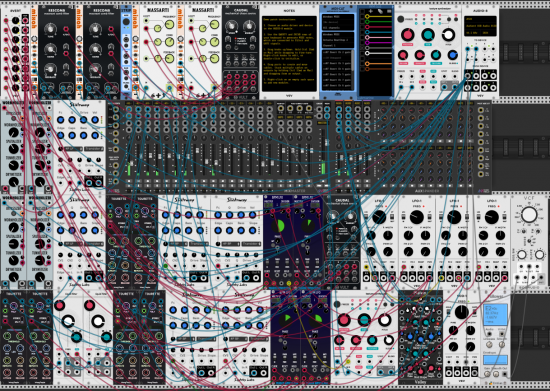
Task: Click the NOTES module title
Action: (x=289, y=11)
